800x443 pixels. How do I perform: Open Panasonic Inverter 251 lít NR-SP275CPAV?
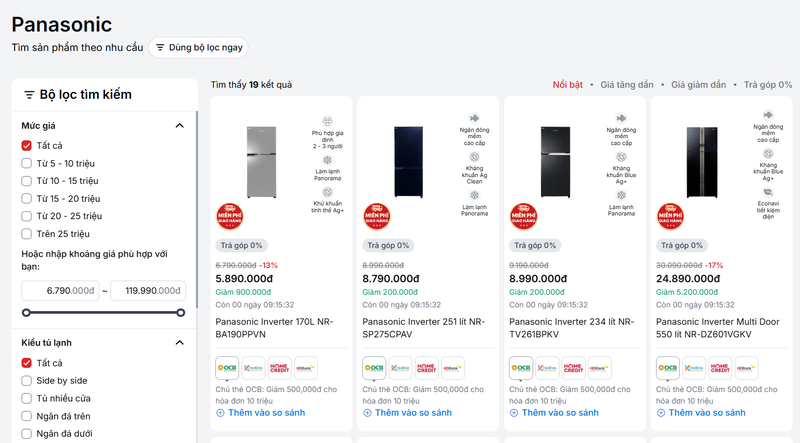click(423, 328)
